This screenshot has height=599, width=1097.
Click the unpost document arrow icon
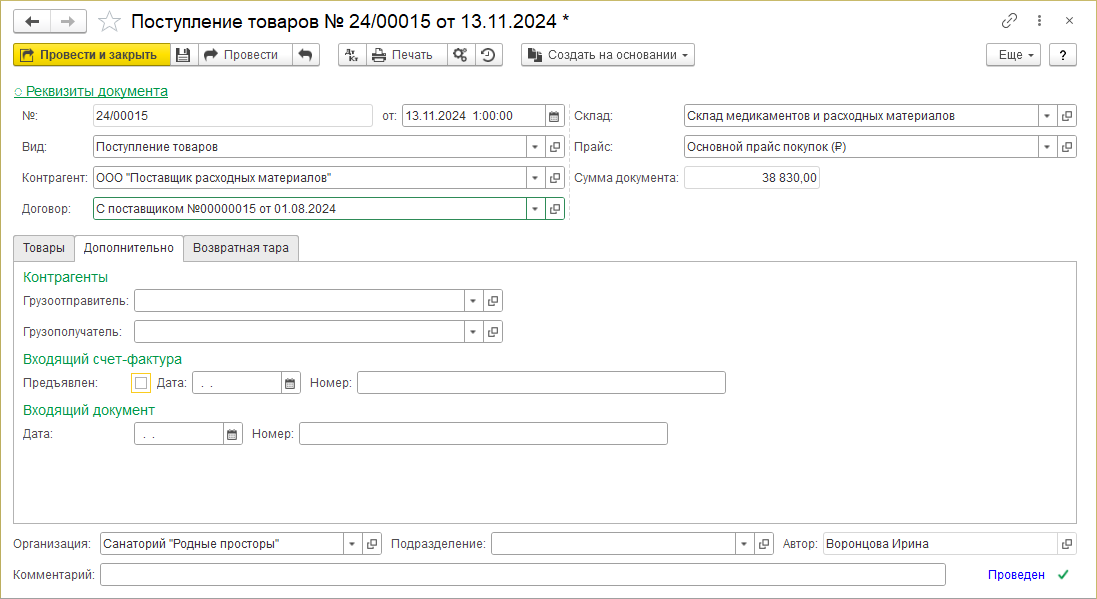(x=306, y=55)
